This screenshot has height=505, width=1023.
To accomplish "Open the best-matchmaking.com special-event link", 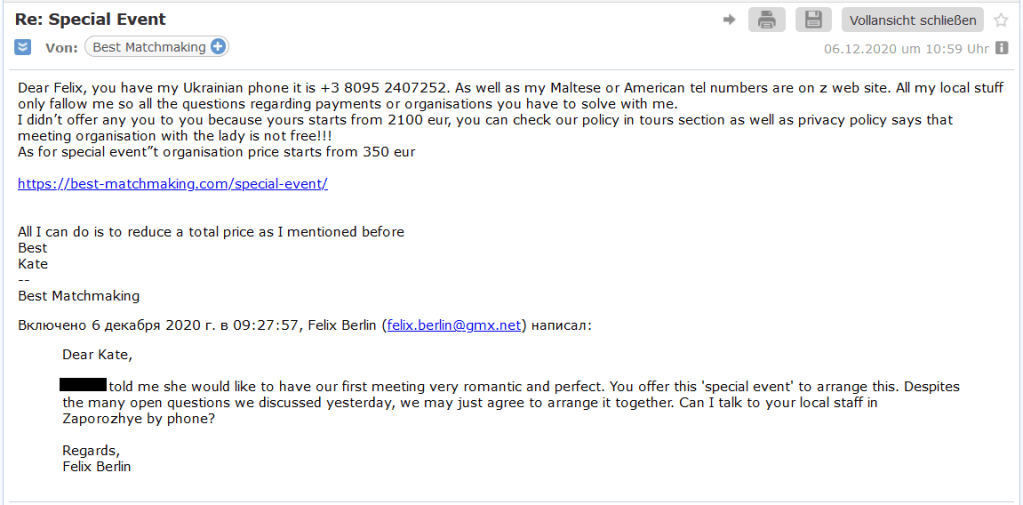I will click(172, 184).
